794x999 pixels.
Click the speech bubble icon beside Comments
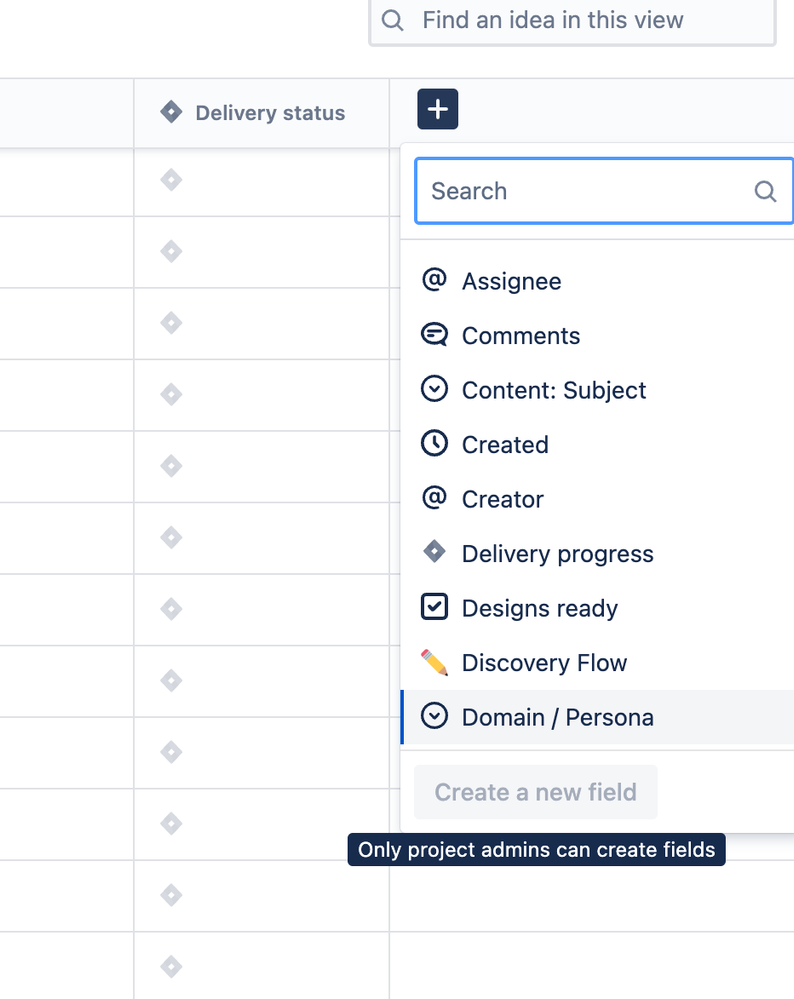pos(434,336)
